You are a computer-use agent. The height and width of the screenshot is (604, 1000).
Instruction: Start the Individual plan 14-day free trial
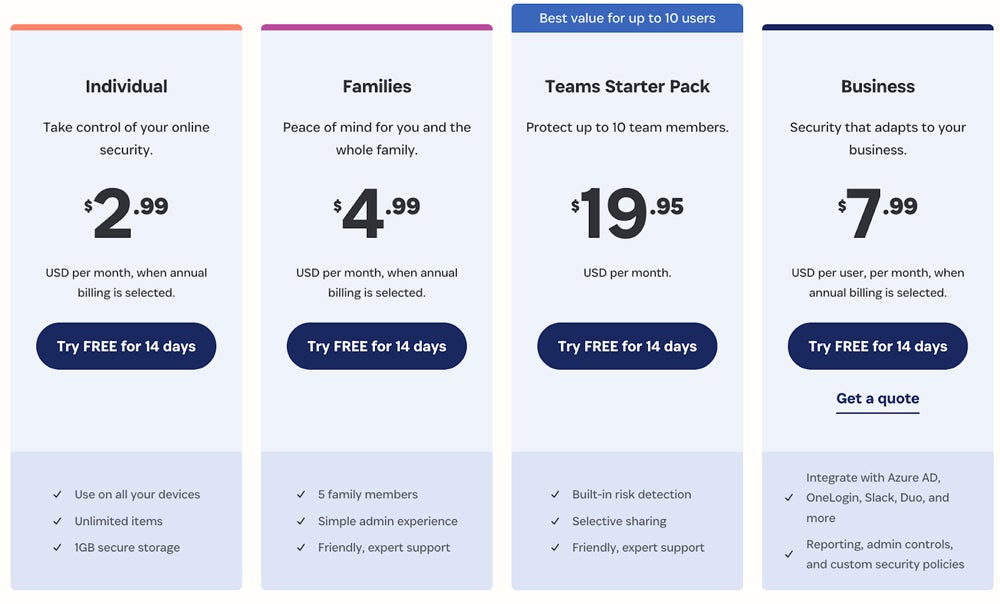pyautogui.click(x=126, y=346)
